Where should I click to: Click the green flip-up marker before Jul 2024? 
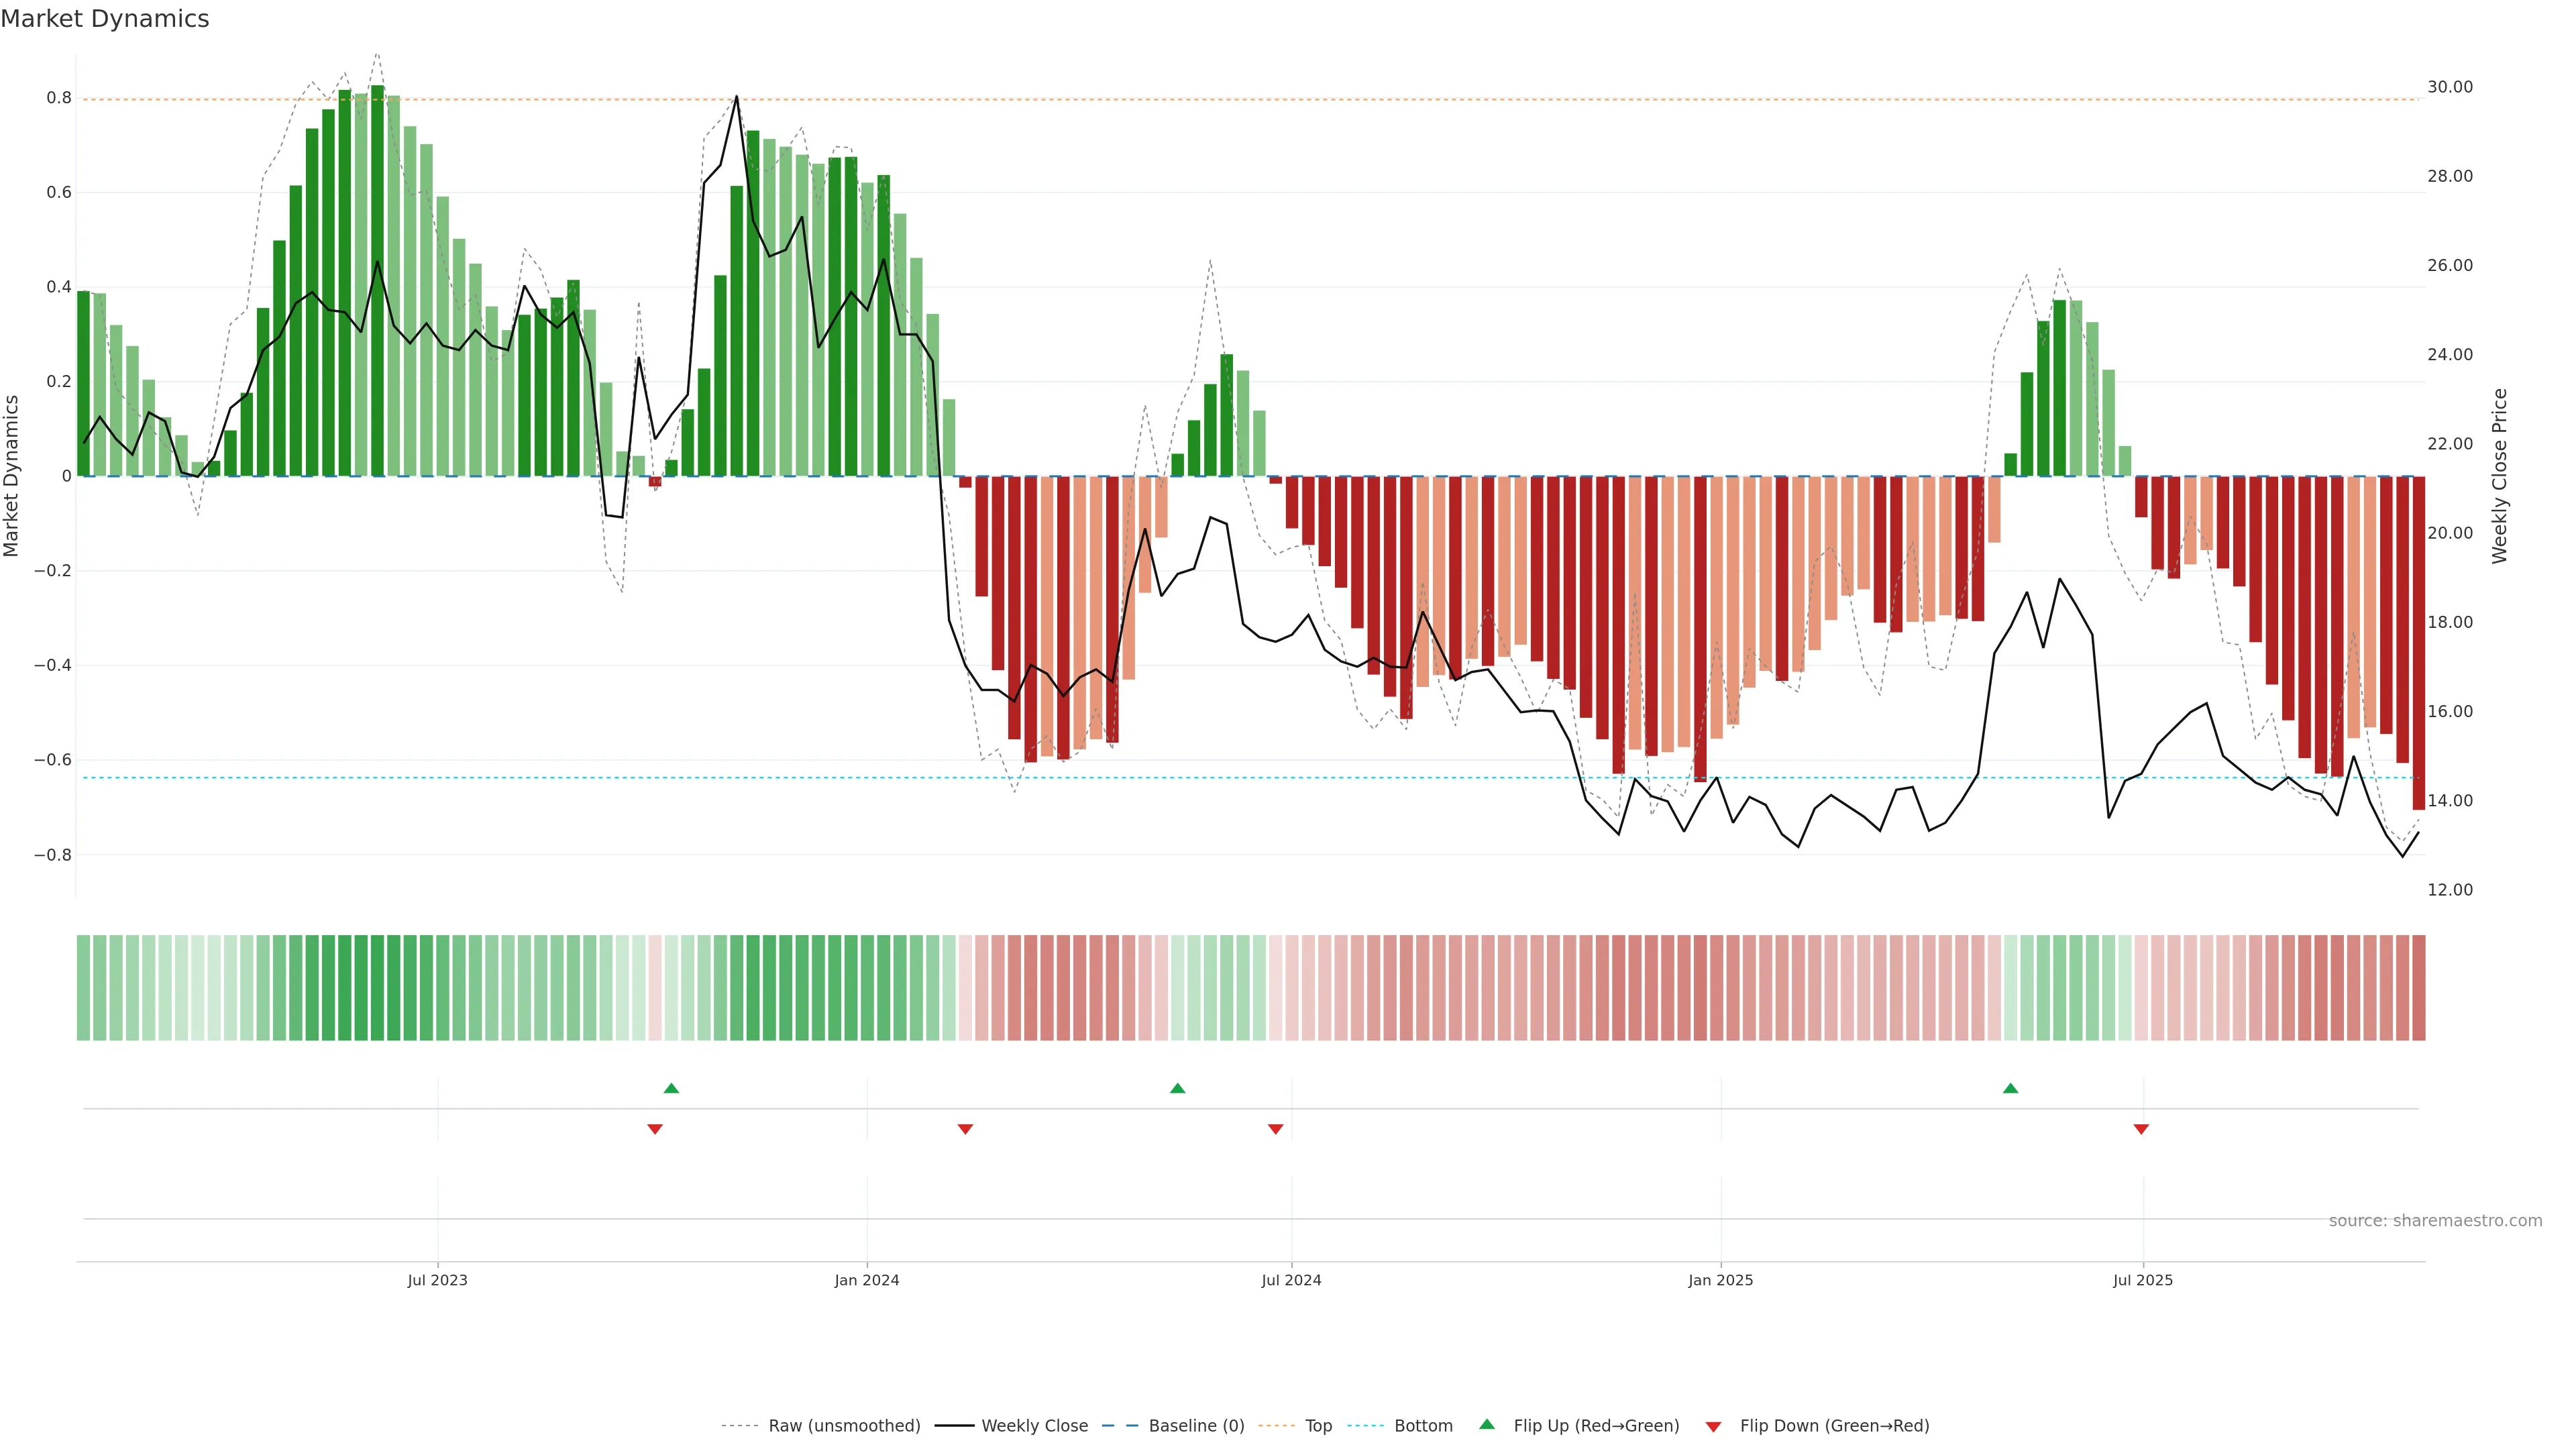[1177, 1088]
